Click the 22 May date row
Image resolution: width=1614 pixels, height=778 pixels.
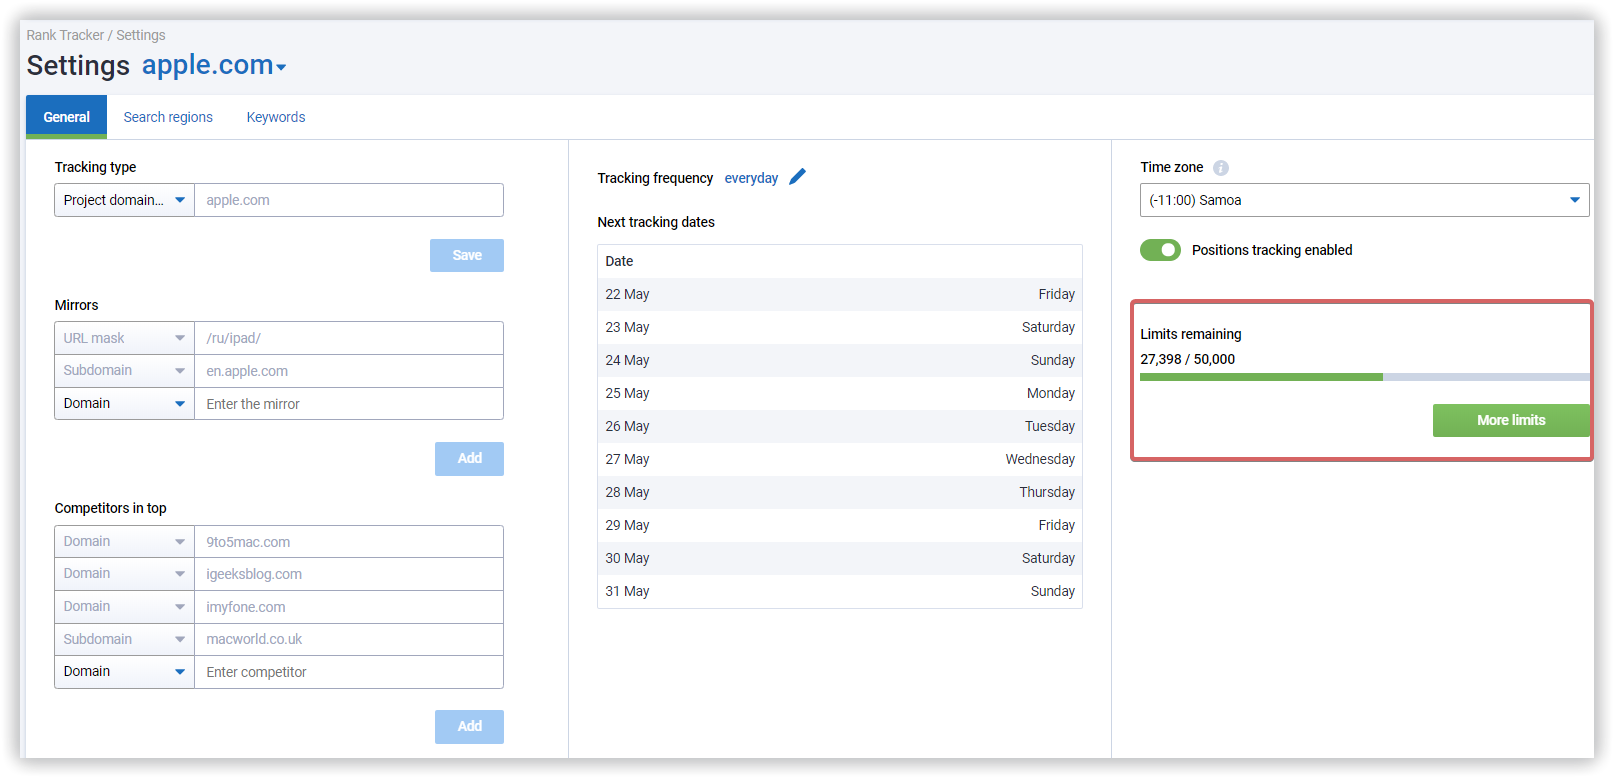(x=840, y=294)
